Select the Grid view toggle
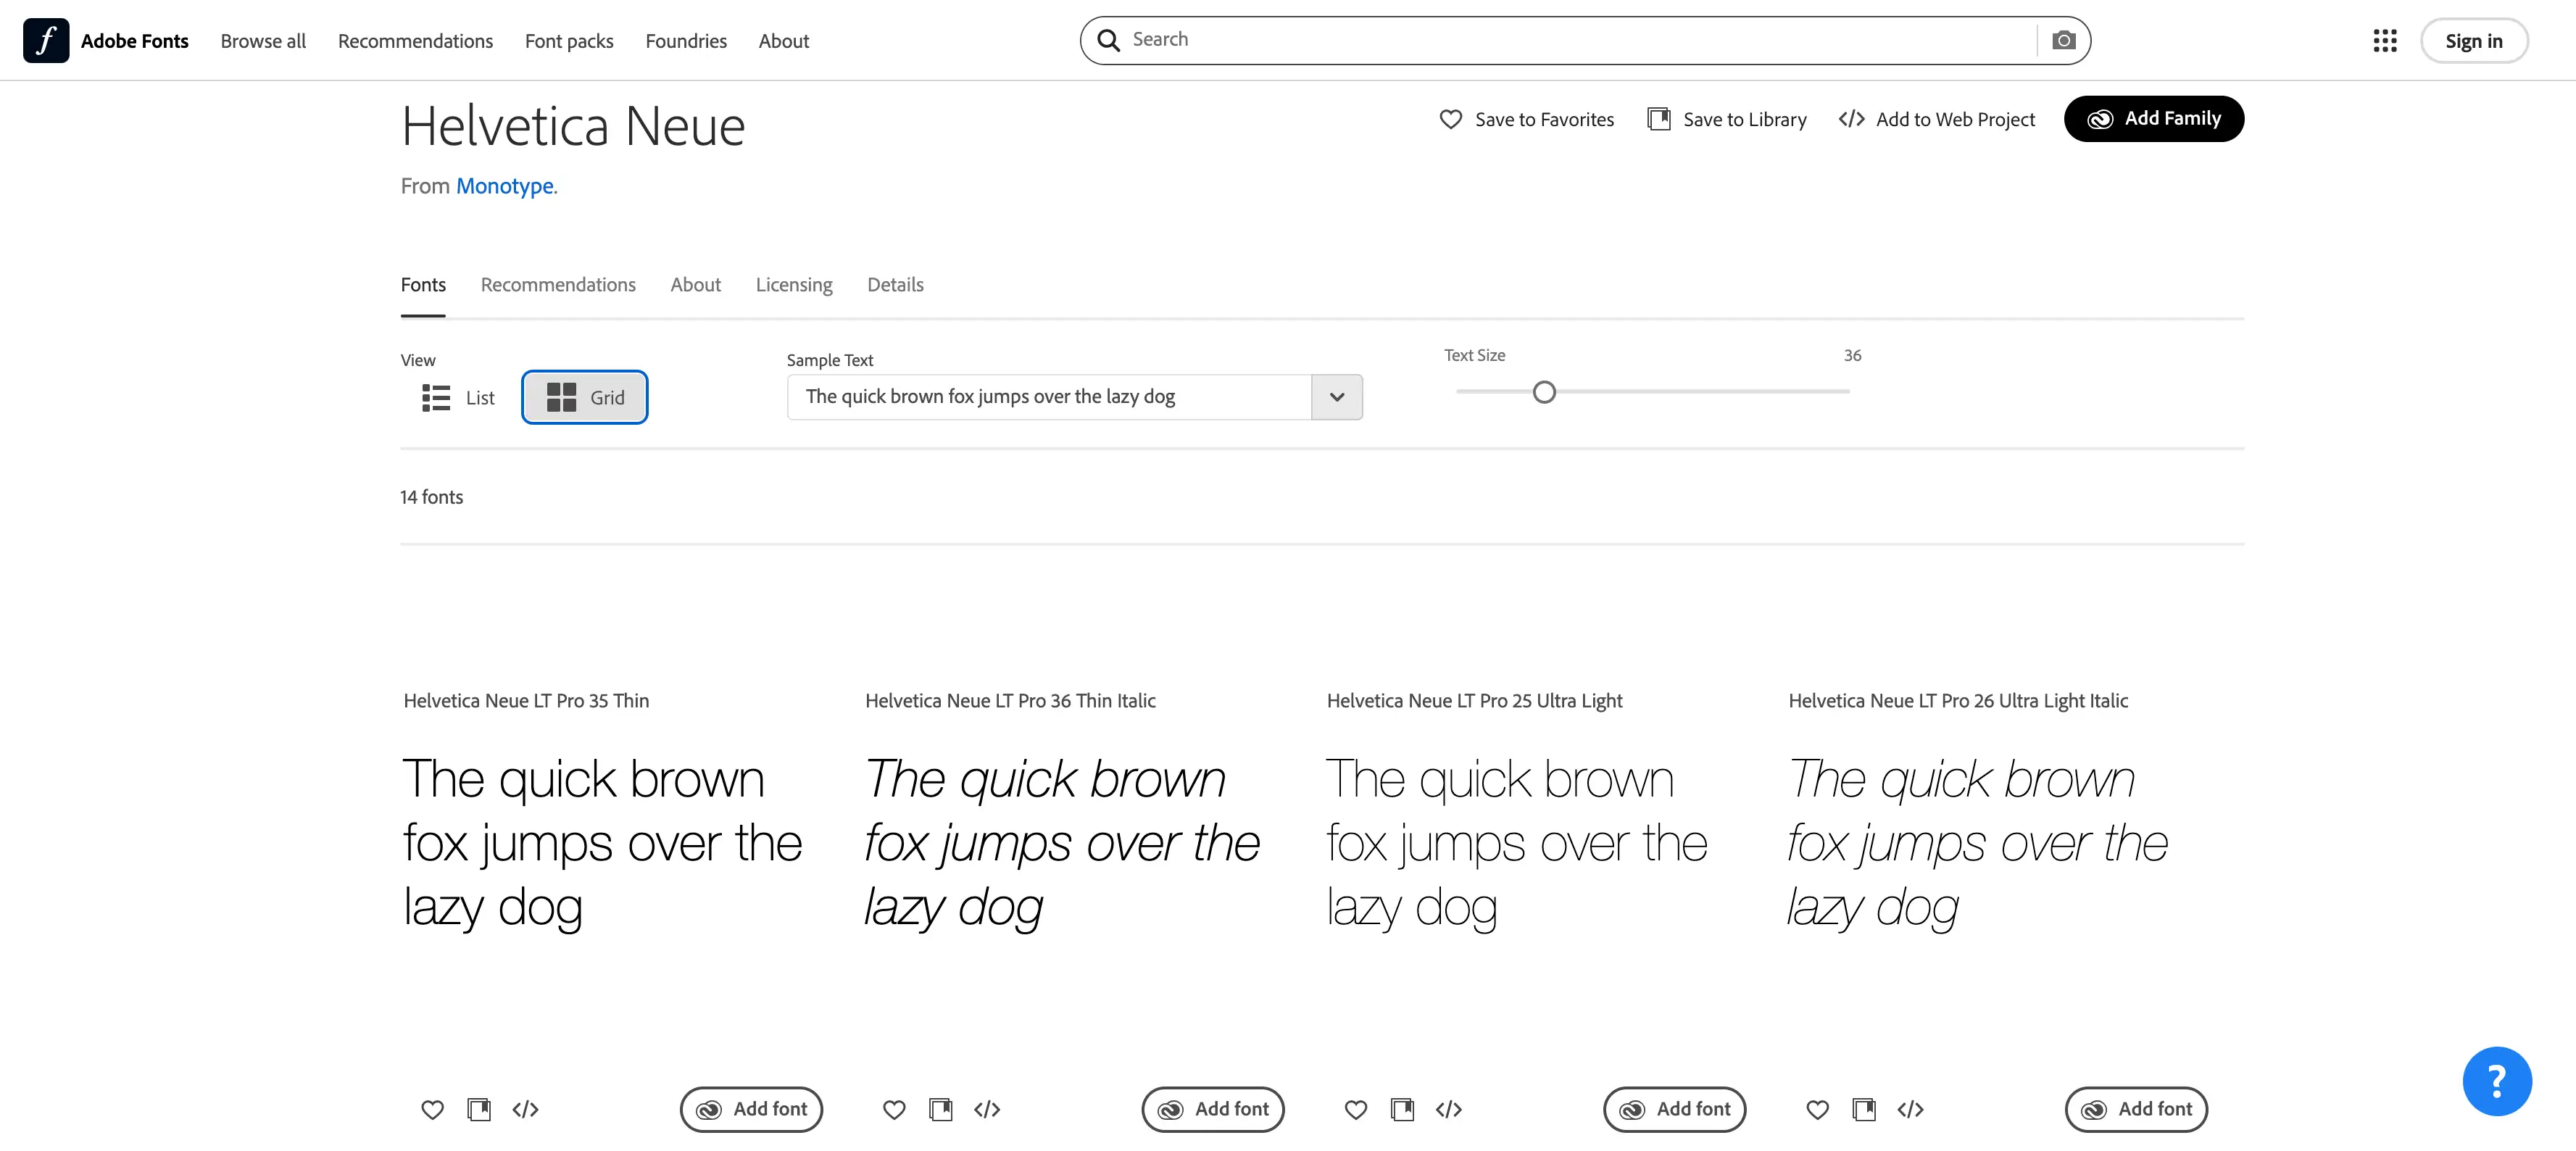The width and height of the screenshot is (2576, 1151). pyautogui.click(x=585, y=397)
